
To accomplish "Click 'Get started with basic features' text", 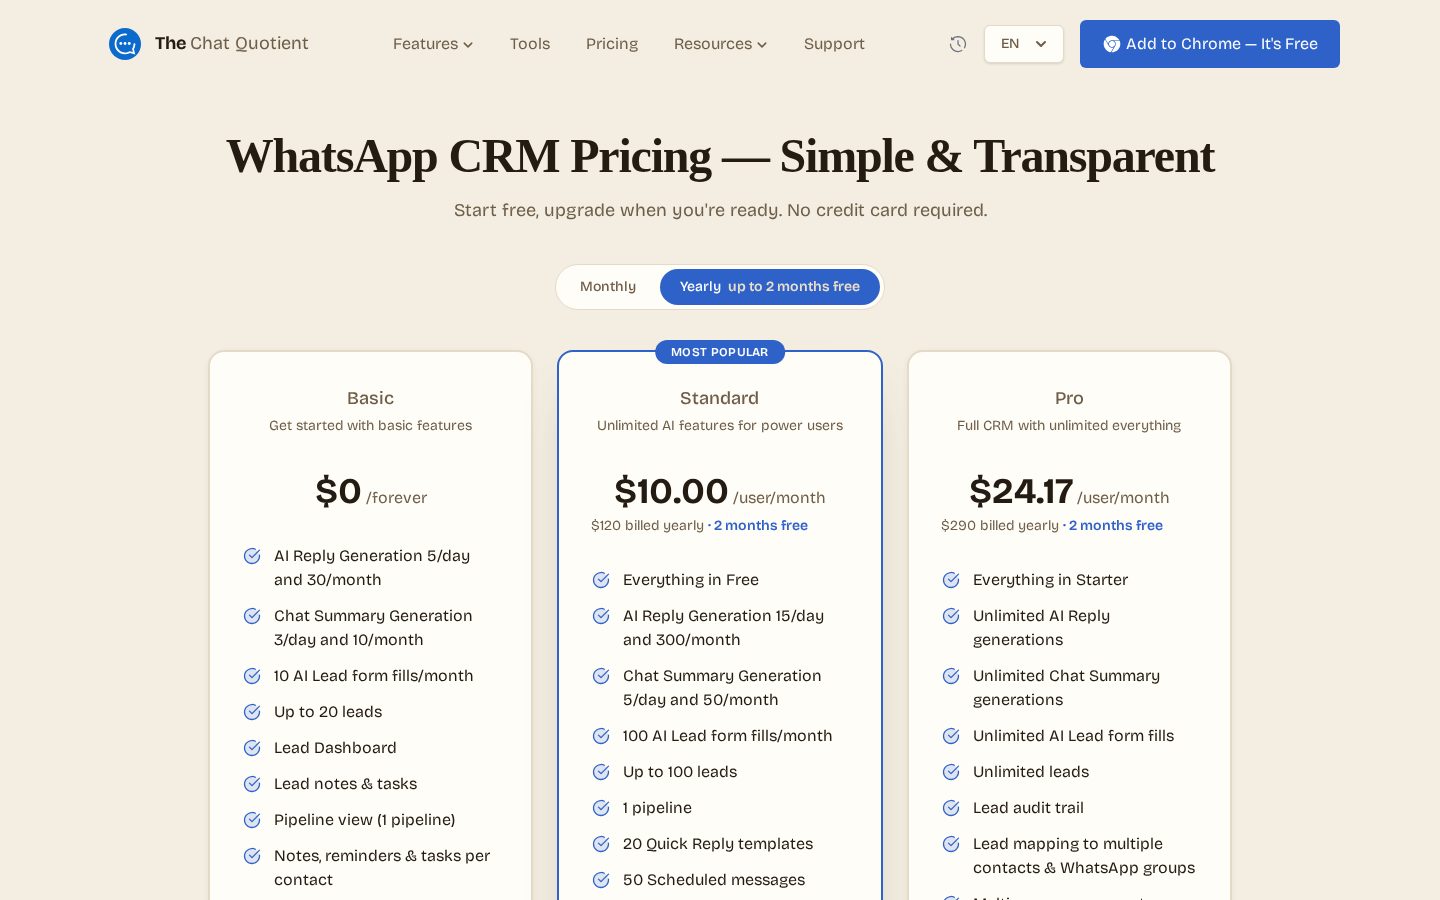I will pyautogui.click(x=370, y=425).
